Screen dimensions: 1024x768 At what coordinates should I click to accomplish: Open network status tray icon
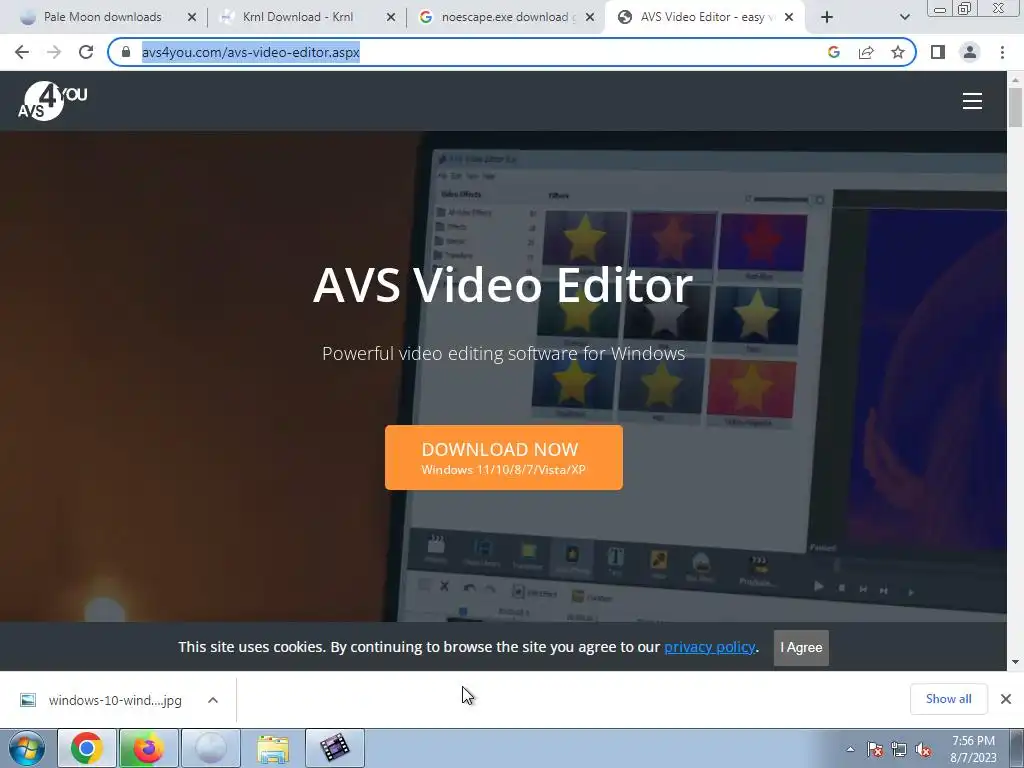point(899,749)
